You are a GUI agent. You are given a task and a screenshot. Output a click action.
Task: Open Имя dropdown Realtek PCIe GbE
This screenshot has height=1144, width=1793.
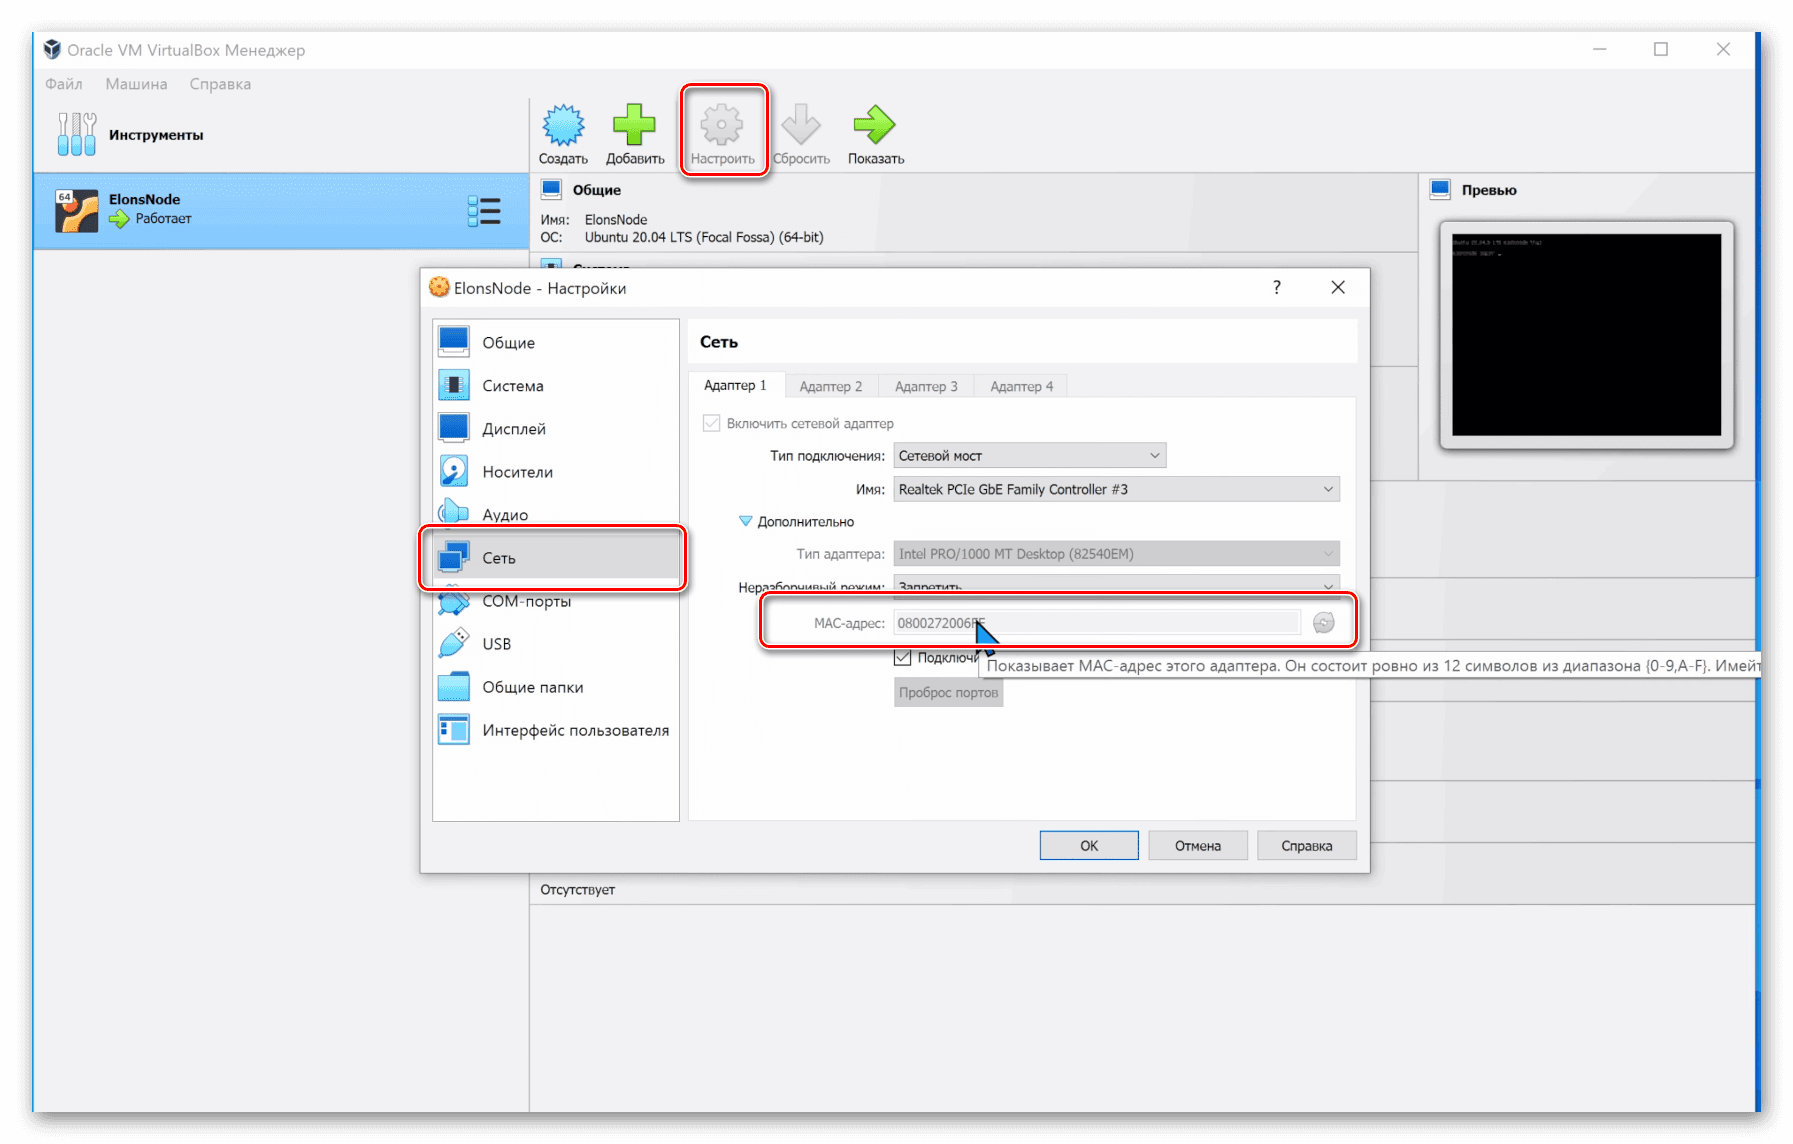click(1116, 489)
